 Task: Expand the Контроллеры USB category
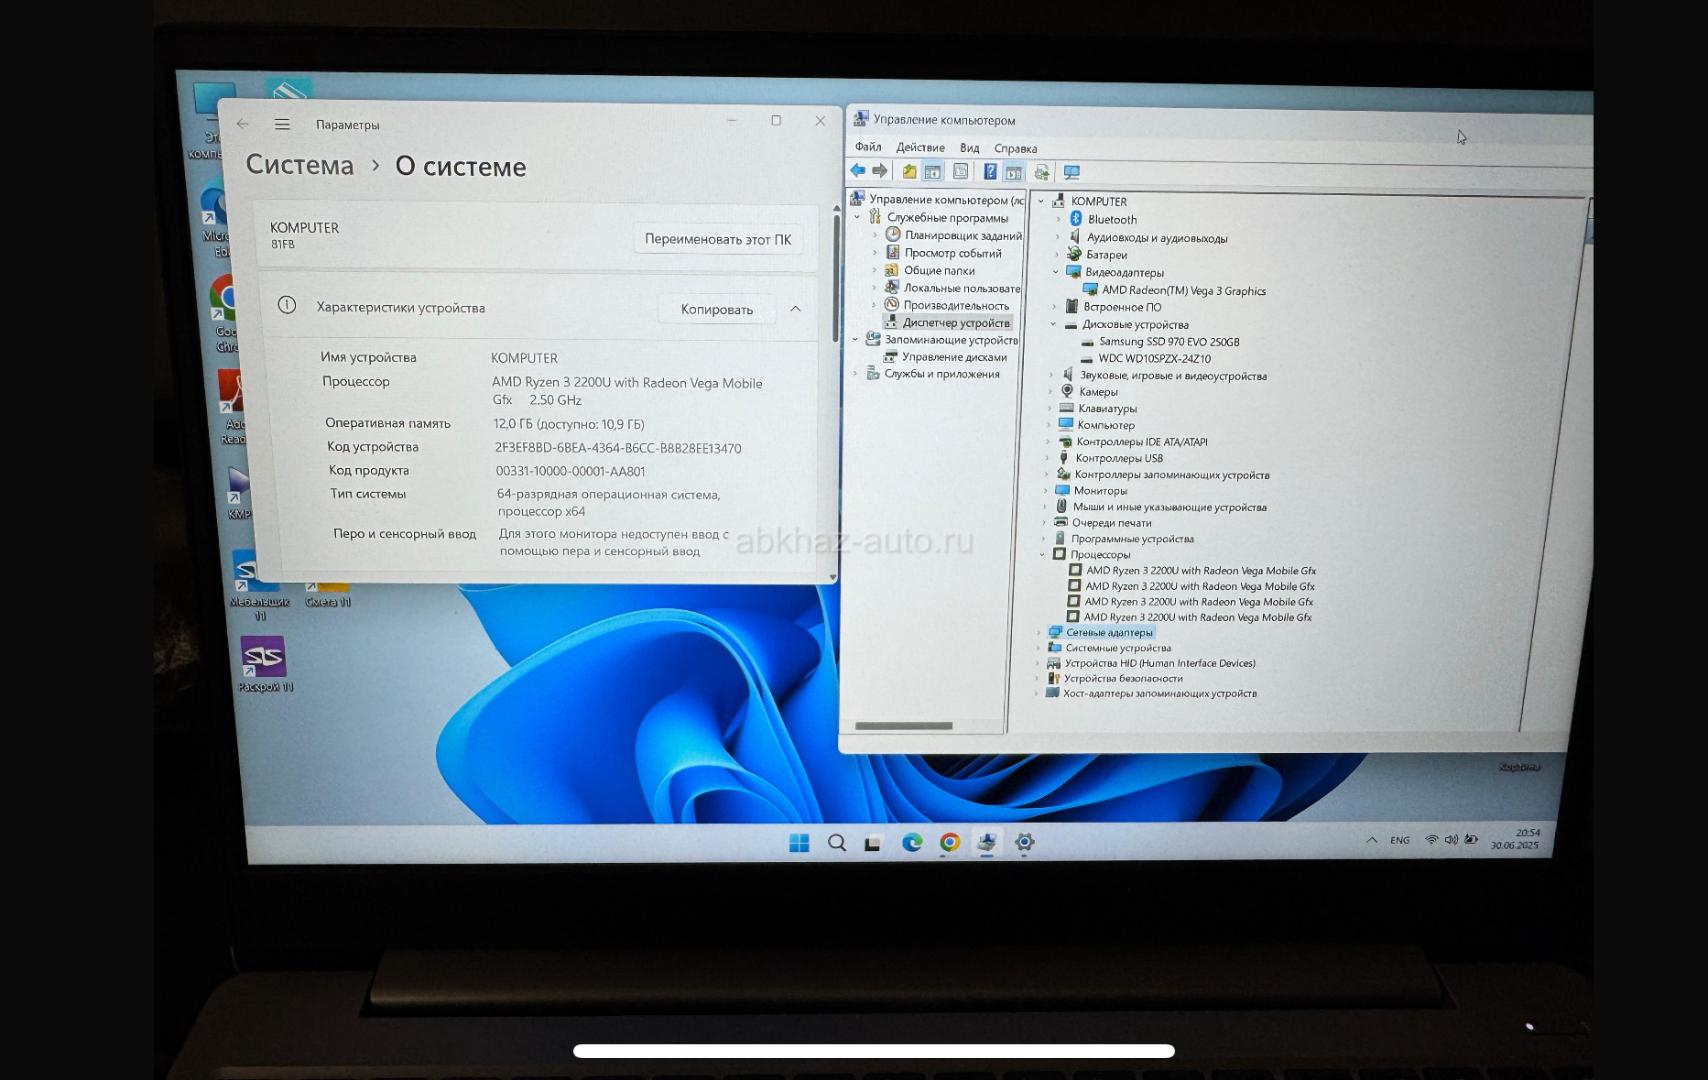(1048, 458)
